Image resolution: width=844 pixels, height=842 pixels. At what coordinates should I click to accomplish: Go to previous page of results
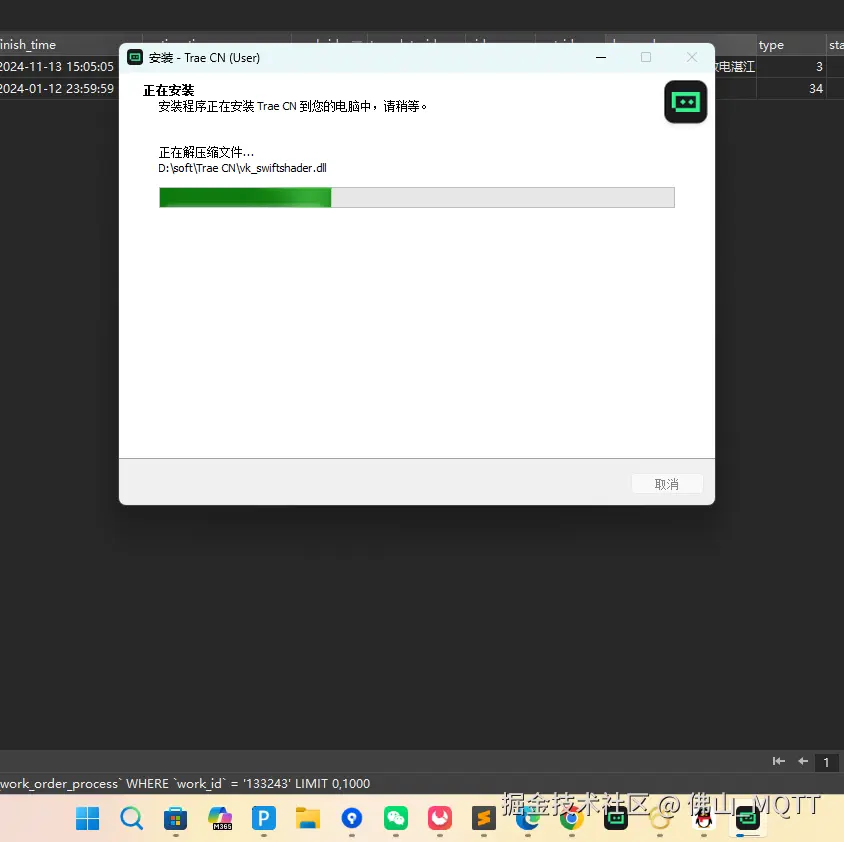(x=802, y=762)
